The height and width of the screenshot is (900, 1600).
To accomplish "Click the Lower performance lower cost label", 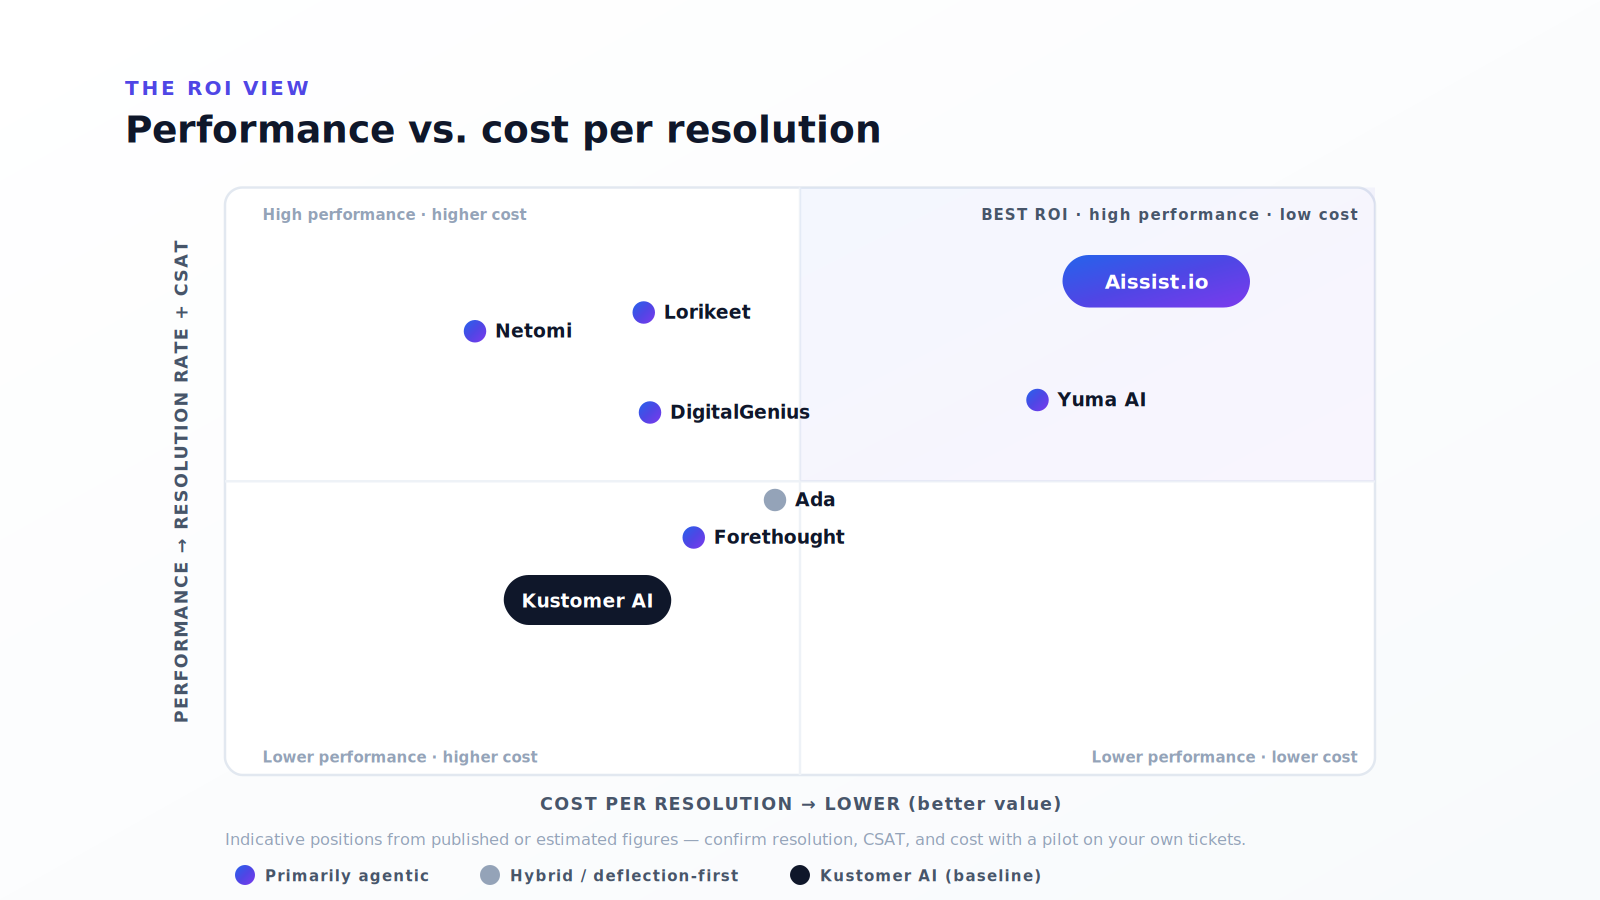I will [1224, 757].
